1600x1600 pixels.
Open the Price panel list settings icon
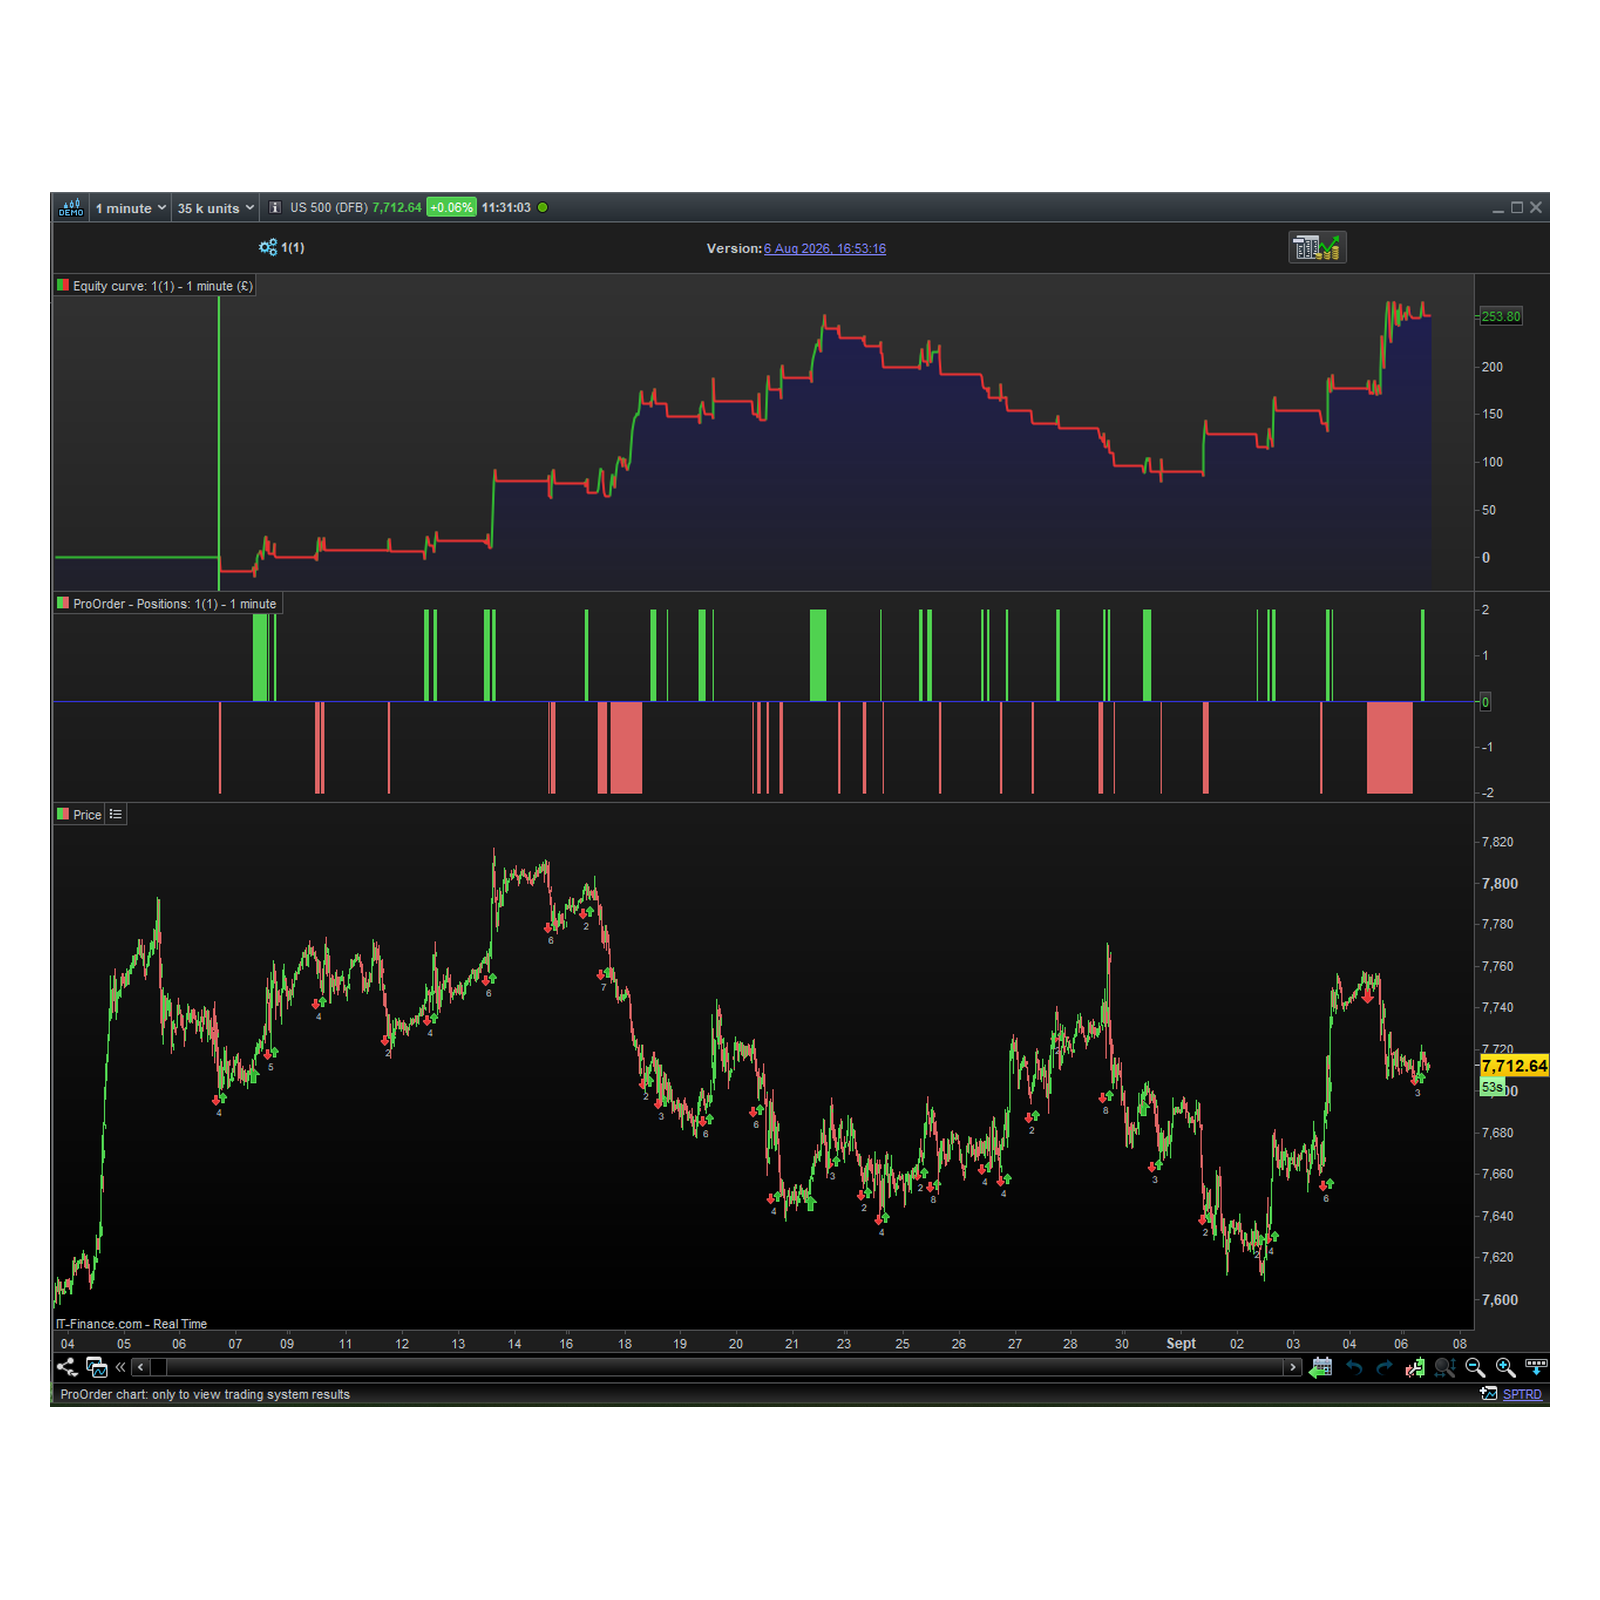click(x=116, y=815)
